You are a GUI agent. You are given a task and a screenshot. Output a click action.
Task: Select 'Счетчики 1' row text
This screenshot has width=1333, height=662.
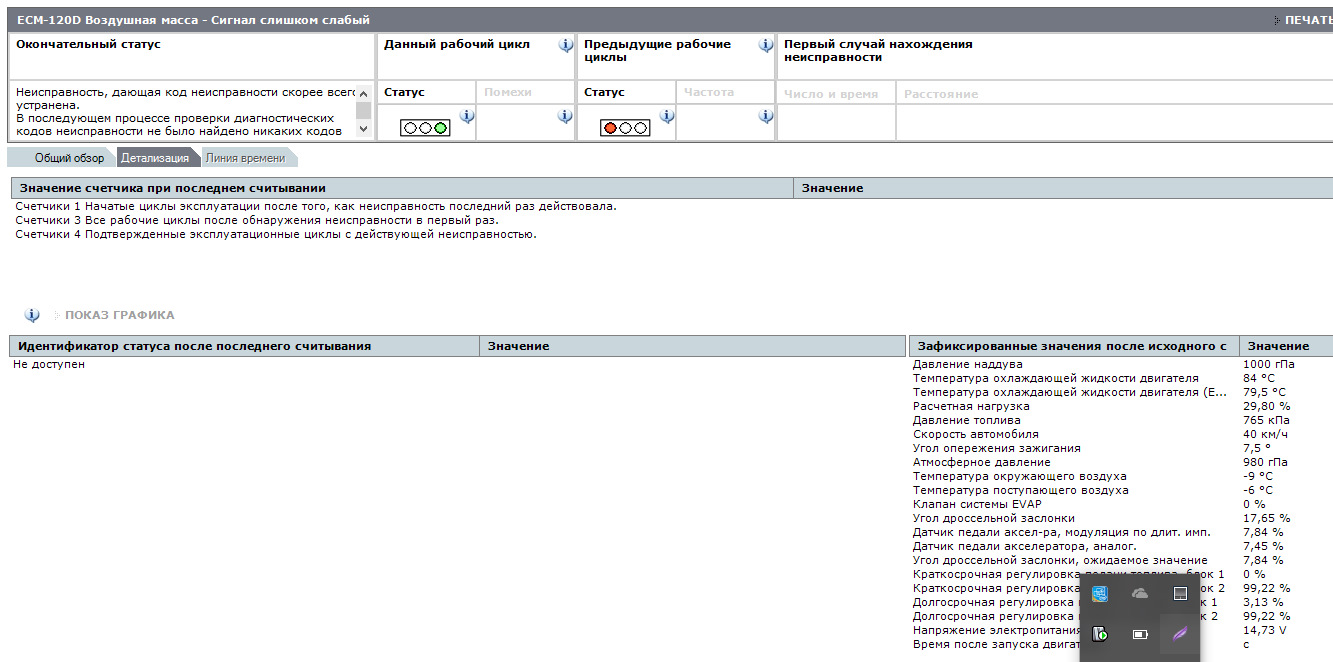click(316, 206)
